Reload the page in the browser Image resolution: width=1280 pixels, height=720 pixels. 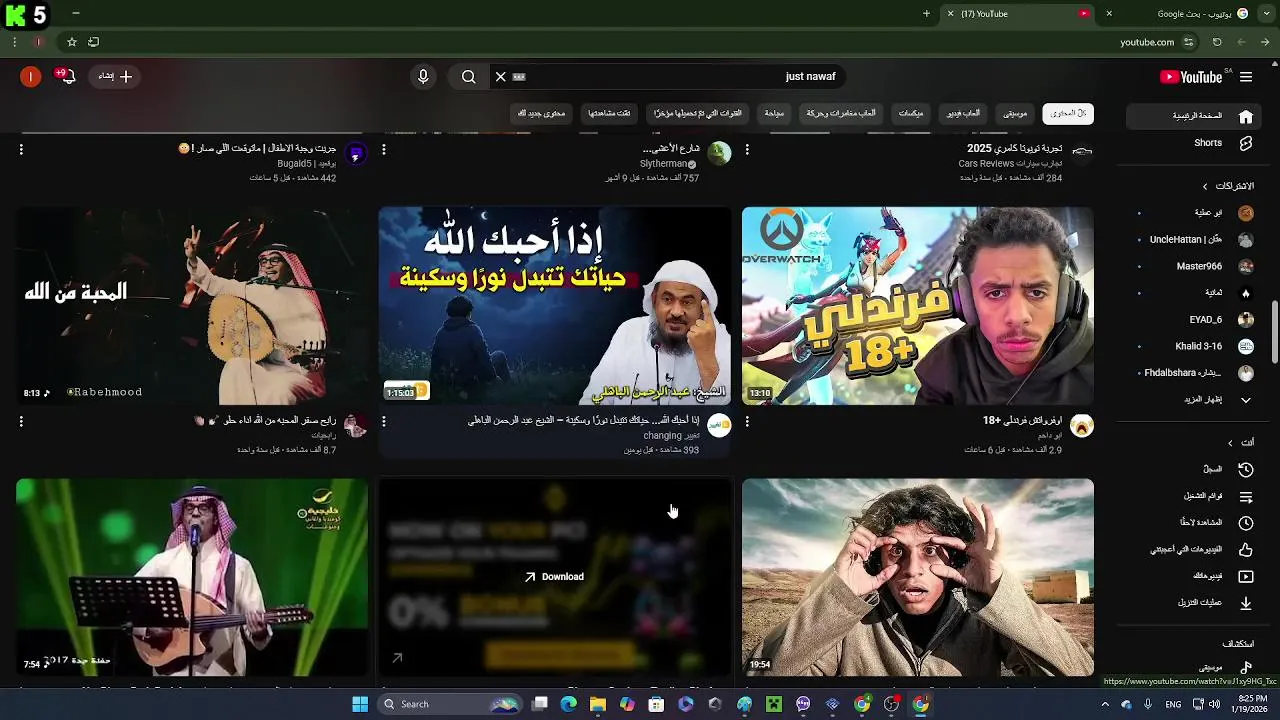pos(1217,42)
